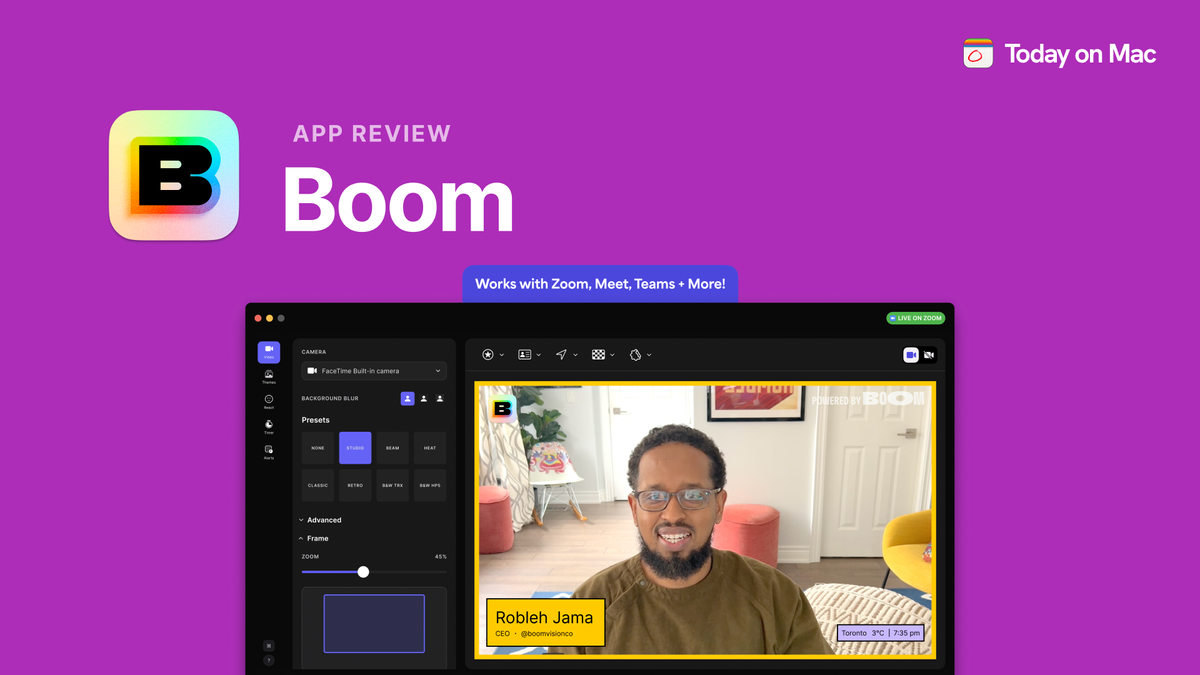The width and height of the screenshot is (1200, 675).
Task: Select the CLASSIC preset
Action: (x=318, y=485)
